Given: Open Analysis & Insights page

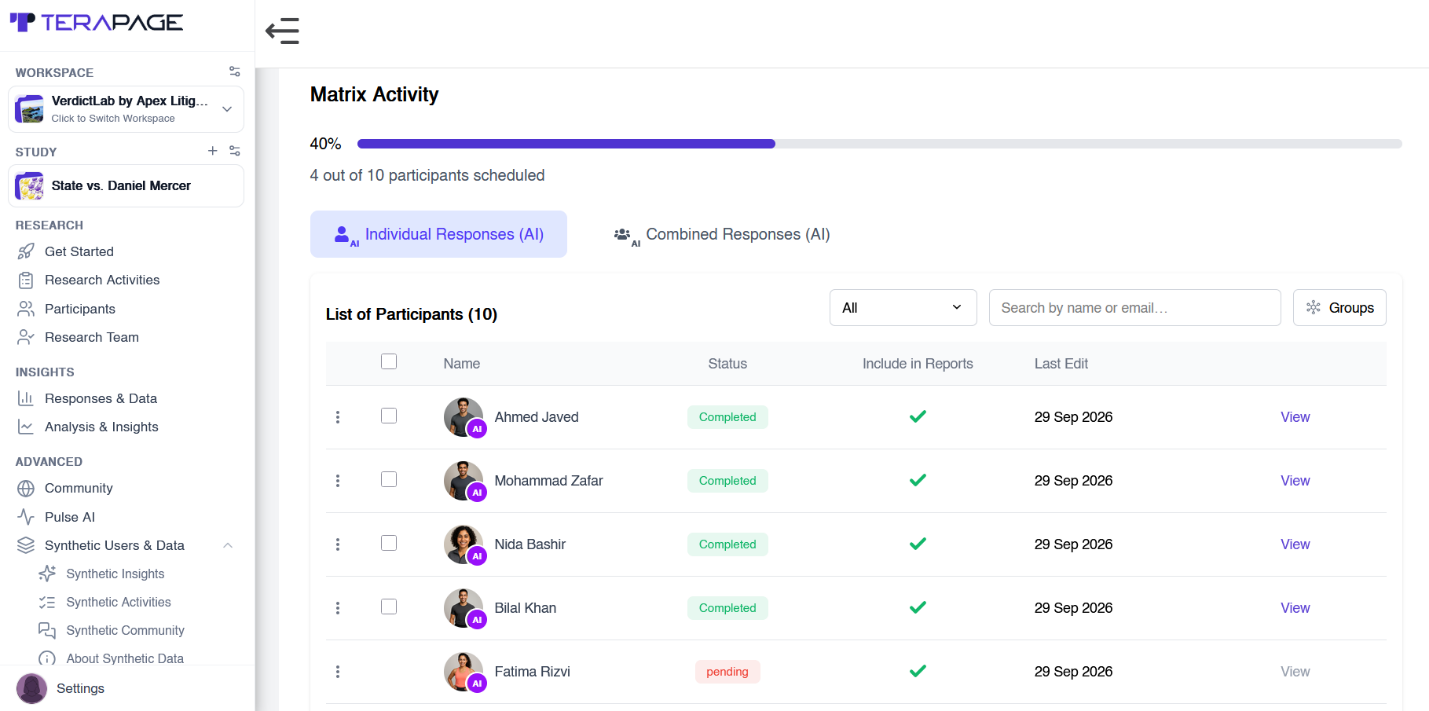Looking at the screenshot, I should tap(101, 427).
